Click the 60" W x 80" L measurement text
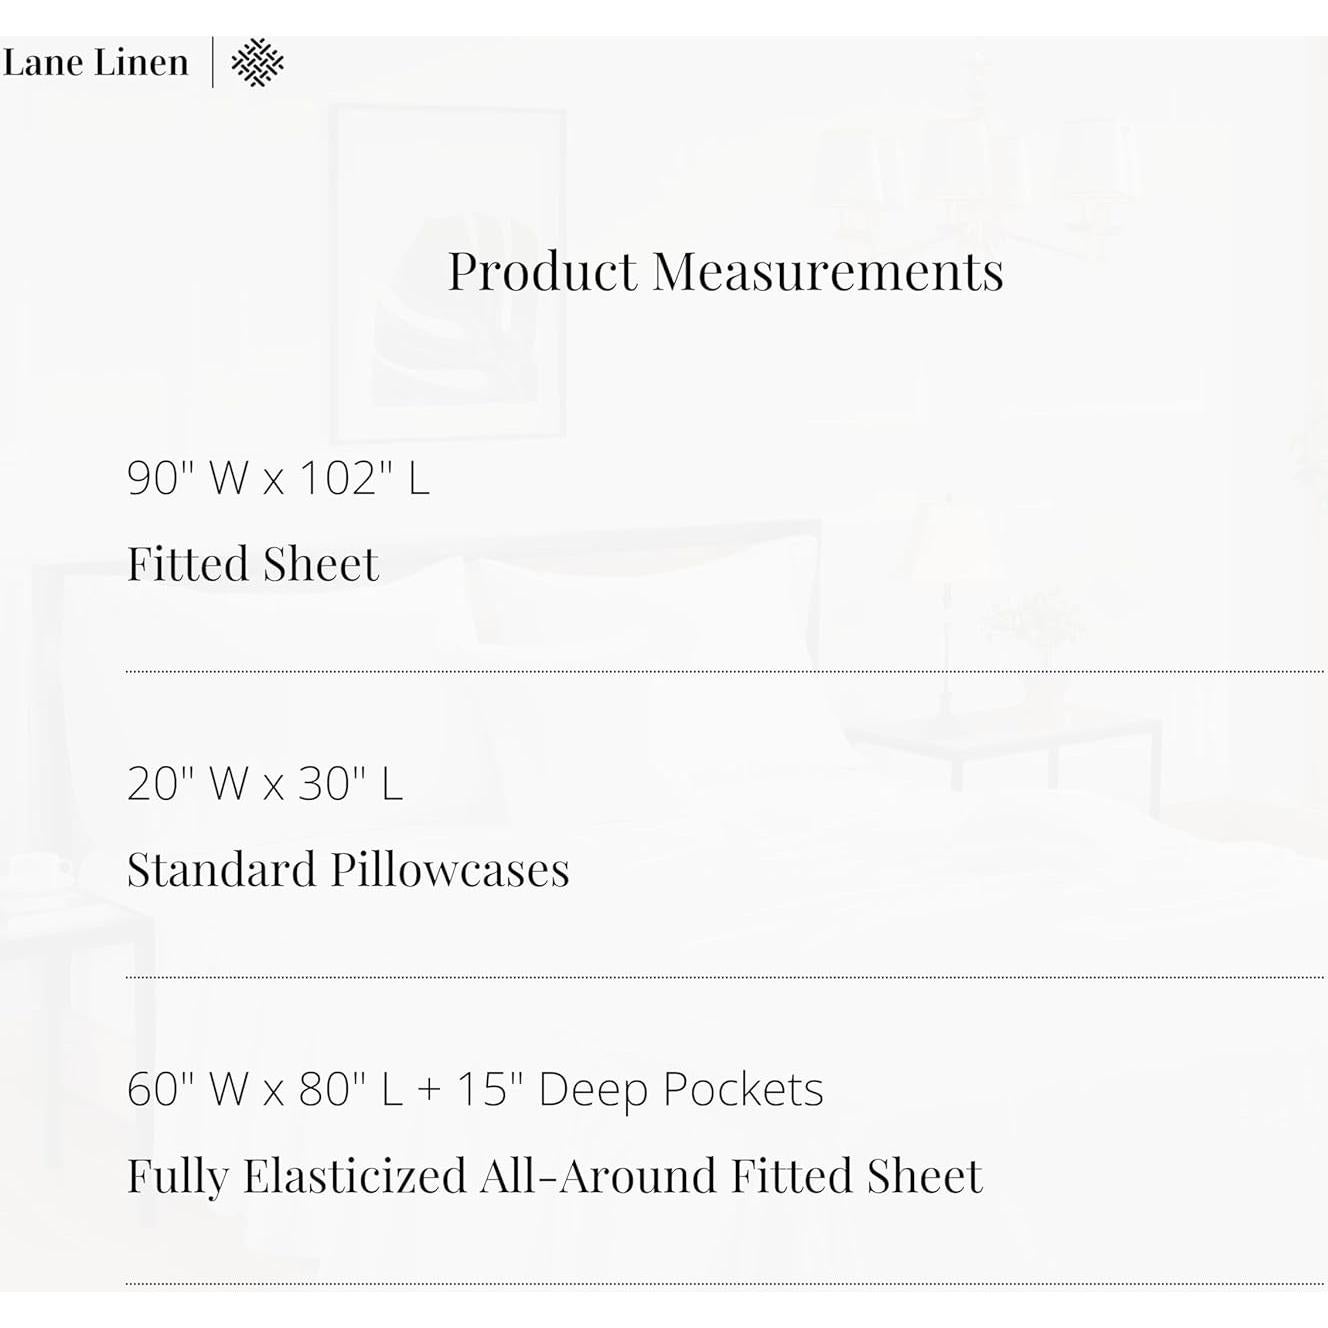Screen dimensions: 1328x1328 [265, 1089]
